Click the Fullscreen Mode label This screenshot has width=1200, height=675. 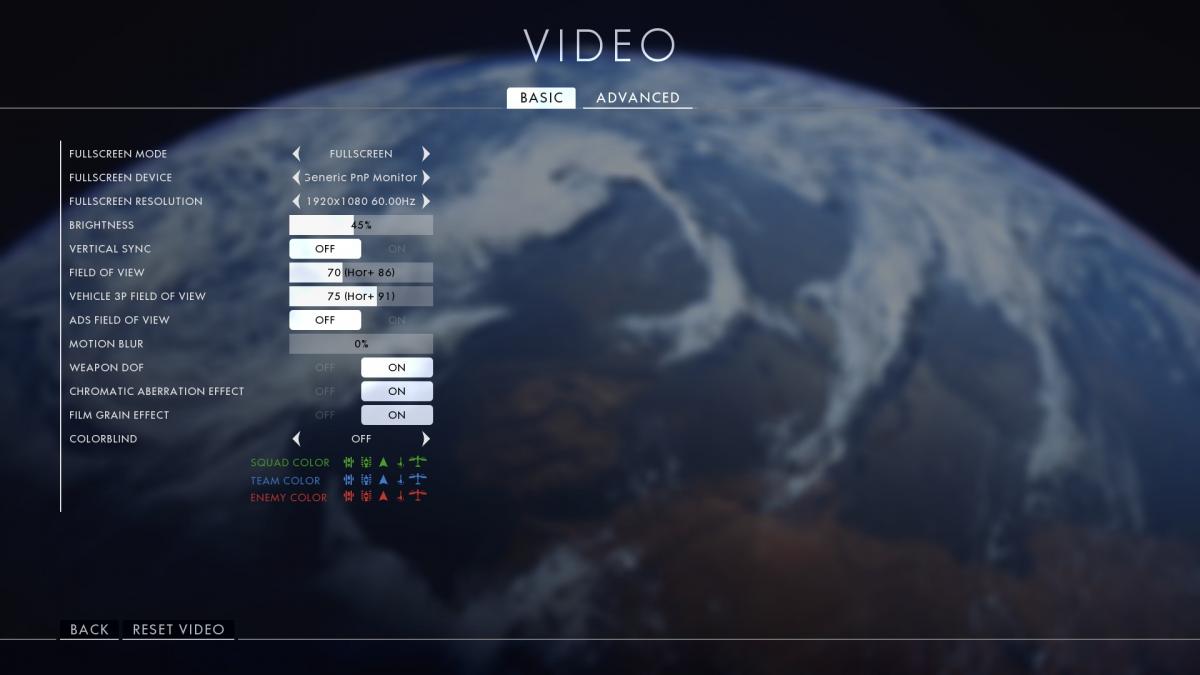pyautogui.click(x=118, y=154)
